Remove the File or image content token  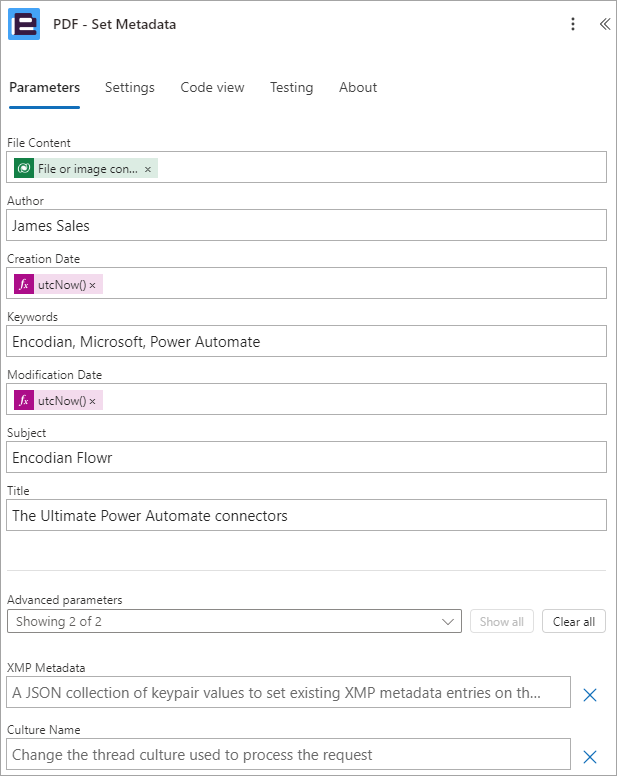147,169
